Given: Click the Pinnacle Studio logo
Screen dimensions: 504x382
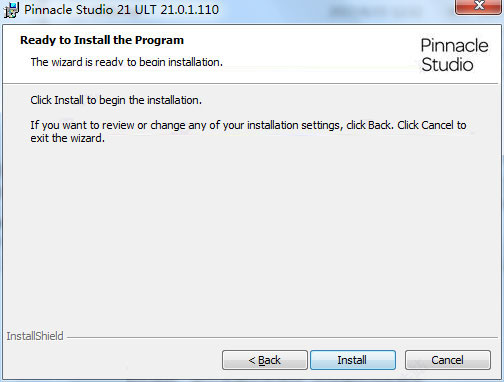Looking at the screenshot, I should click(454, 55).
